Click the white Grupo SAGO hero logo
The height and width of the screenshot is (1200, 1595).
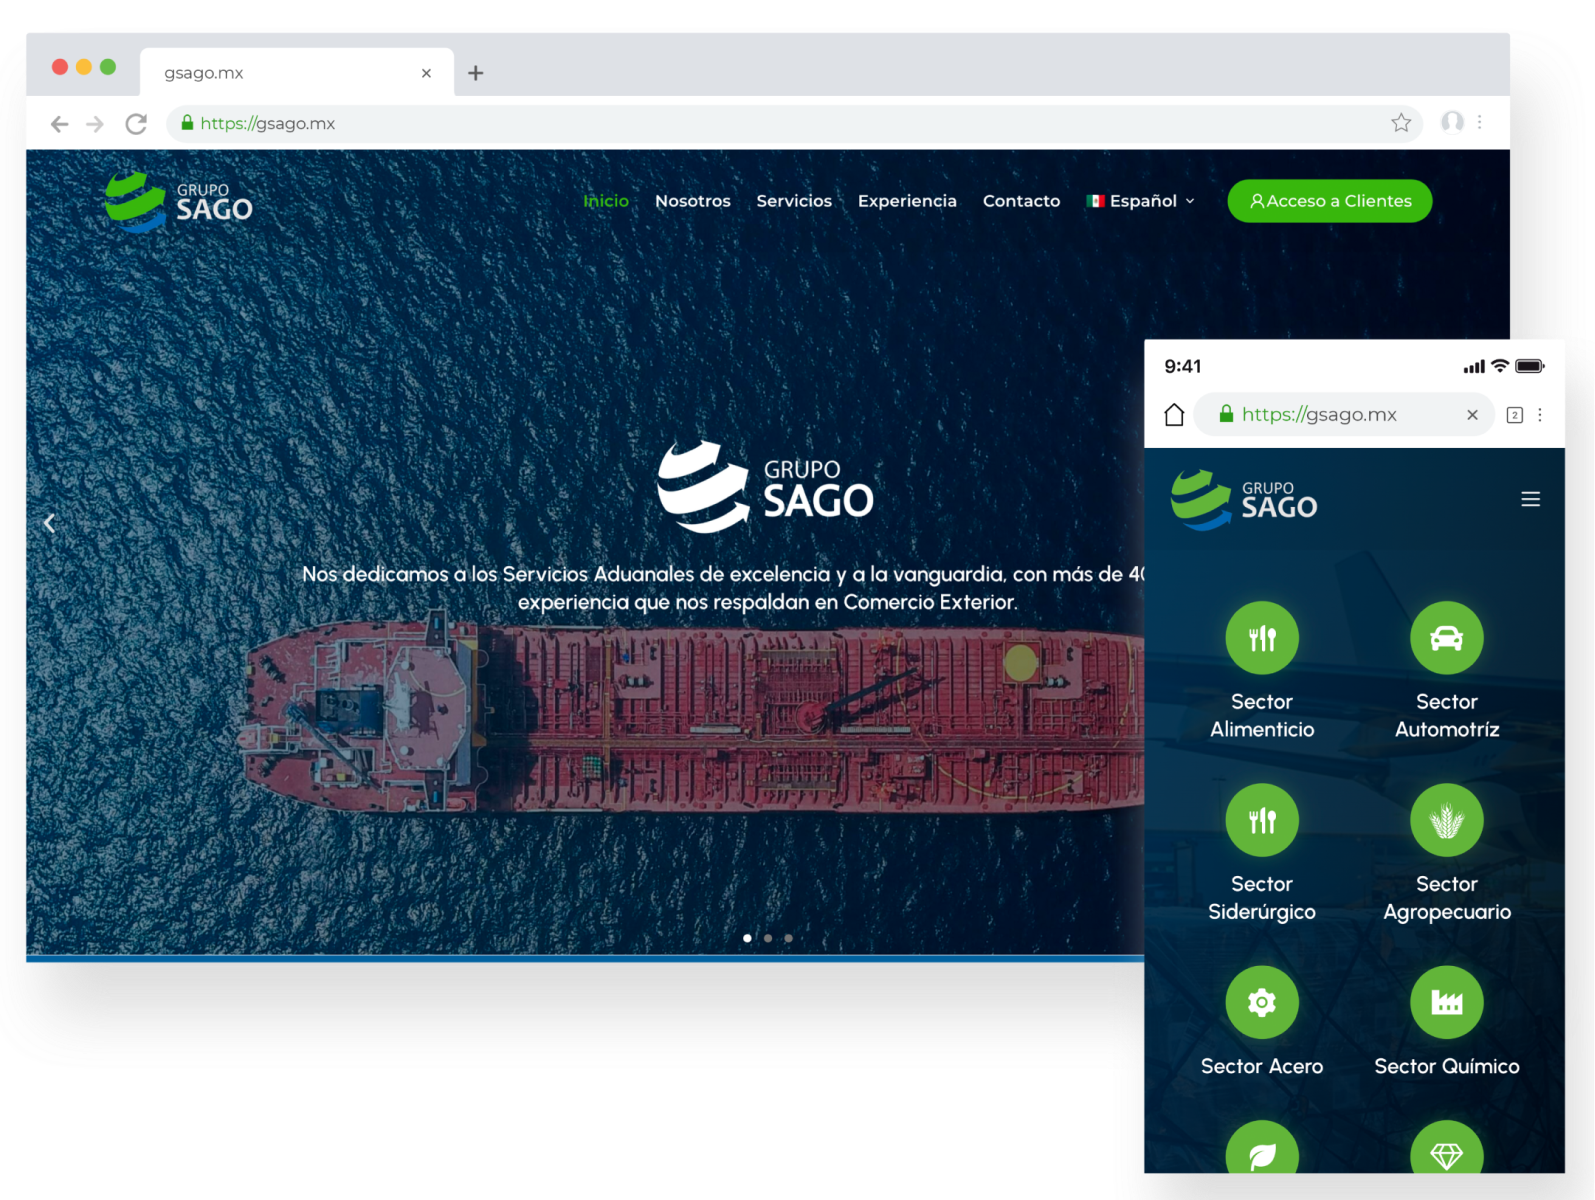point(765,487)
